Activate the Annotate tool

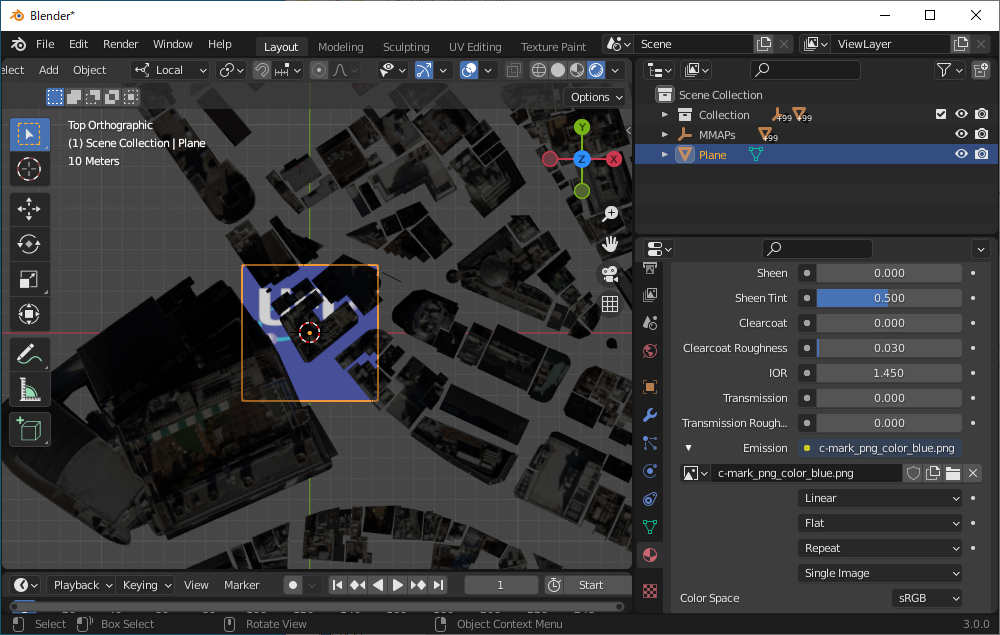(x=29, y=354)
